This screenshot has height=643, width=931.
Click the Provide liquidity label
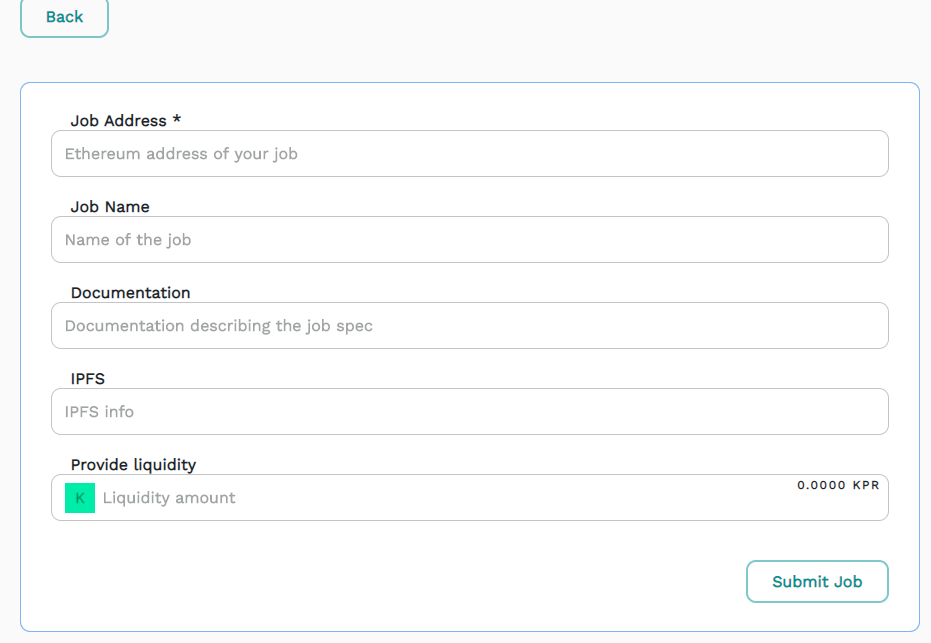(133, 465)
